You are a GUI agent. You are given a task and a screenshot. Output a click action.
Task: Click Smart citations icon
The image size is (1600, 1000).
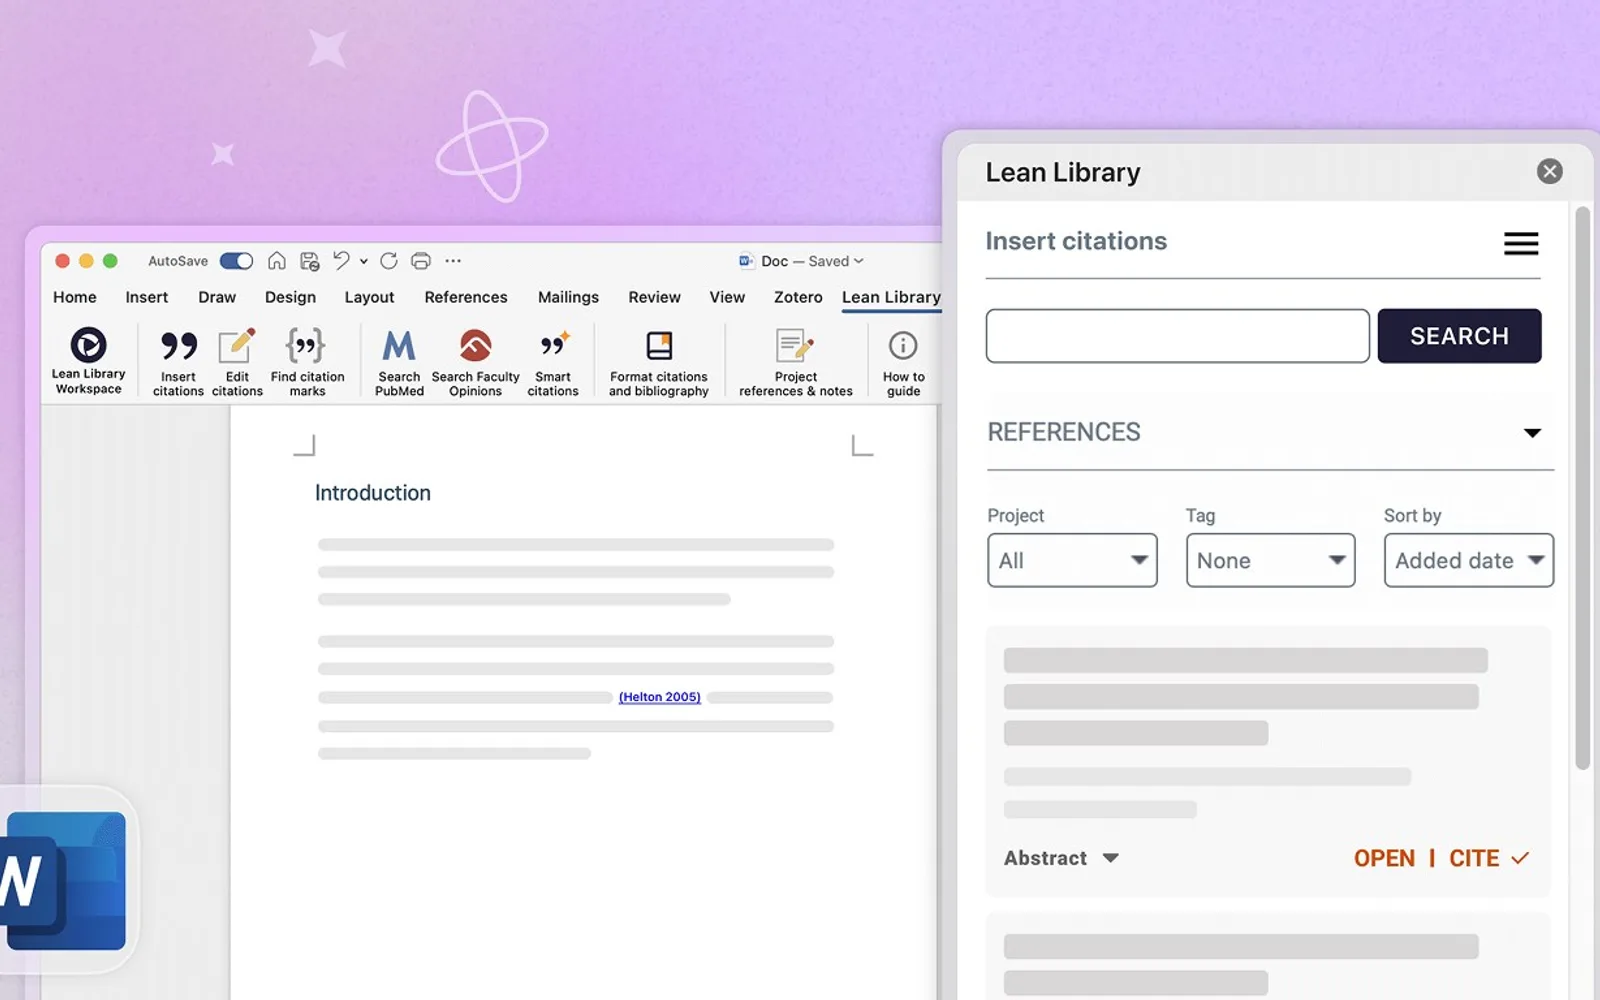553,363
